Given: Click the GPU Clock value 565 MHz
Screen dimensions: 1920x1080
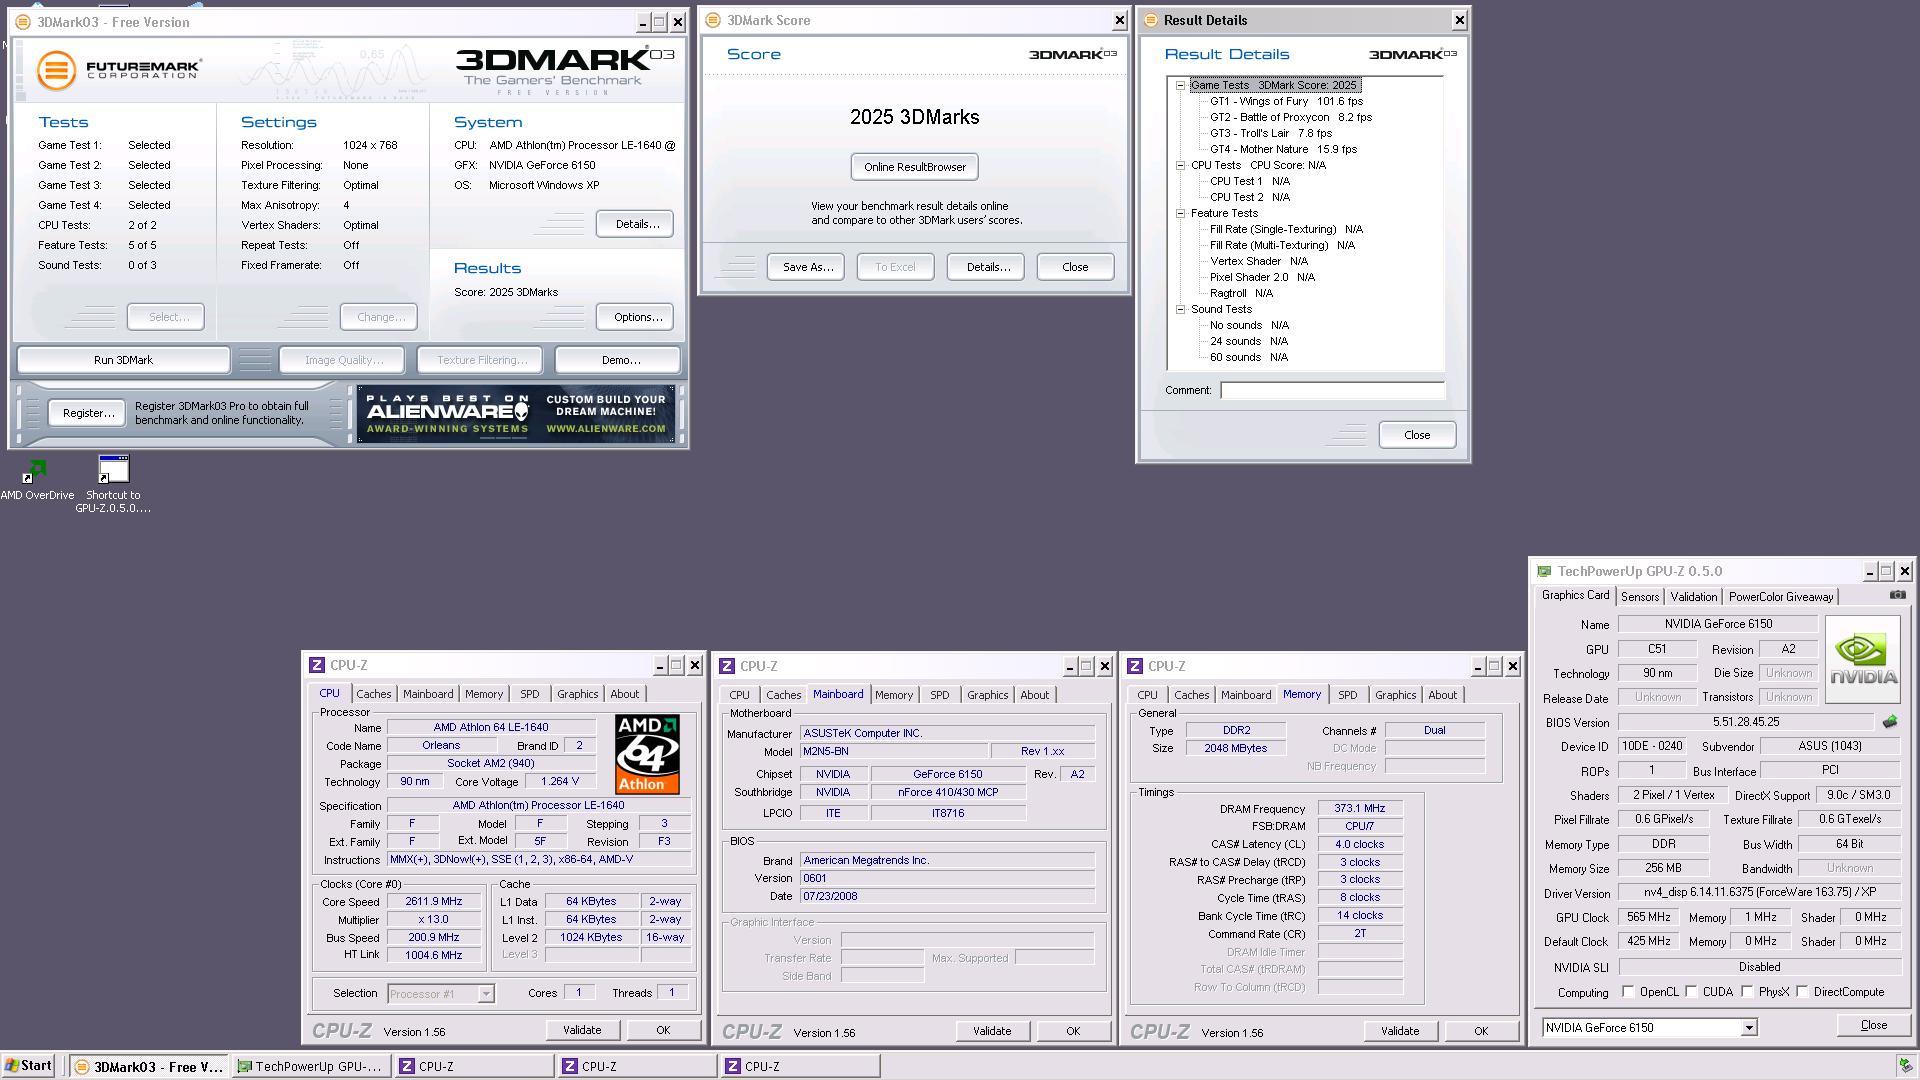Looking at the screenshot, I should point(1648,917).
